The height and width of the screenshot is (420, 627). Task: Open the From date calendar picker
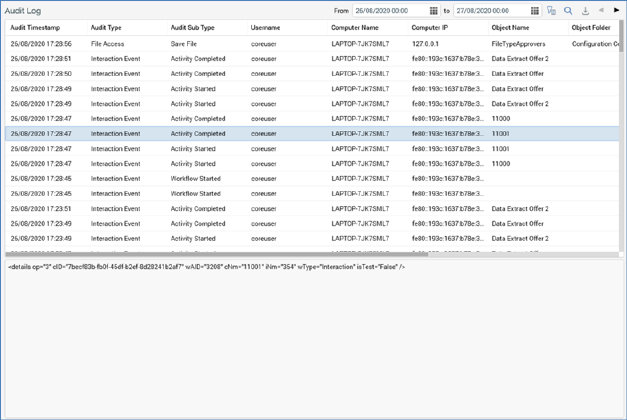433,10
